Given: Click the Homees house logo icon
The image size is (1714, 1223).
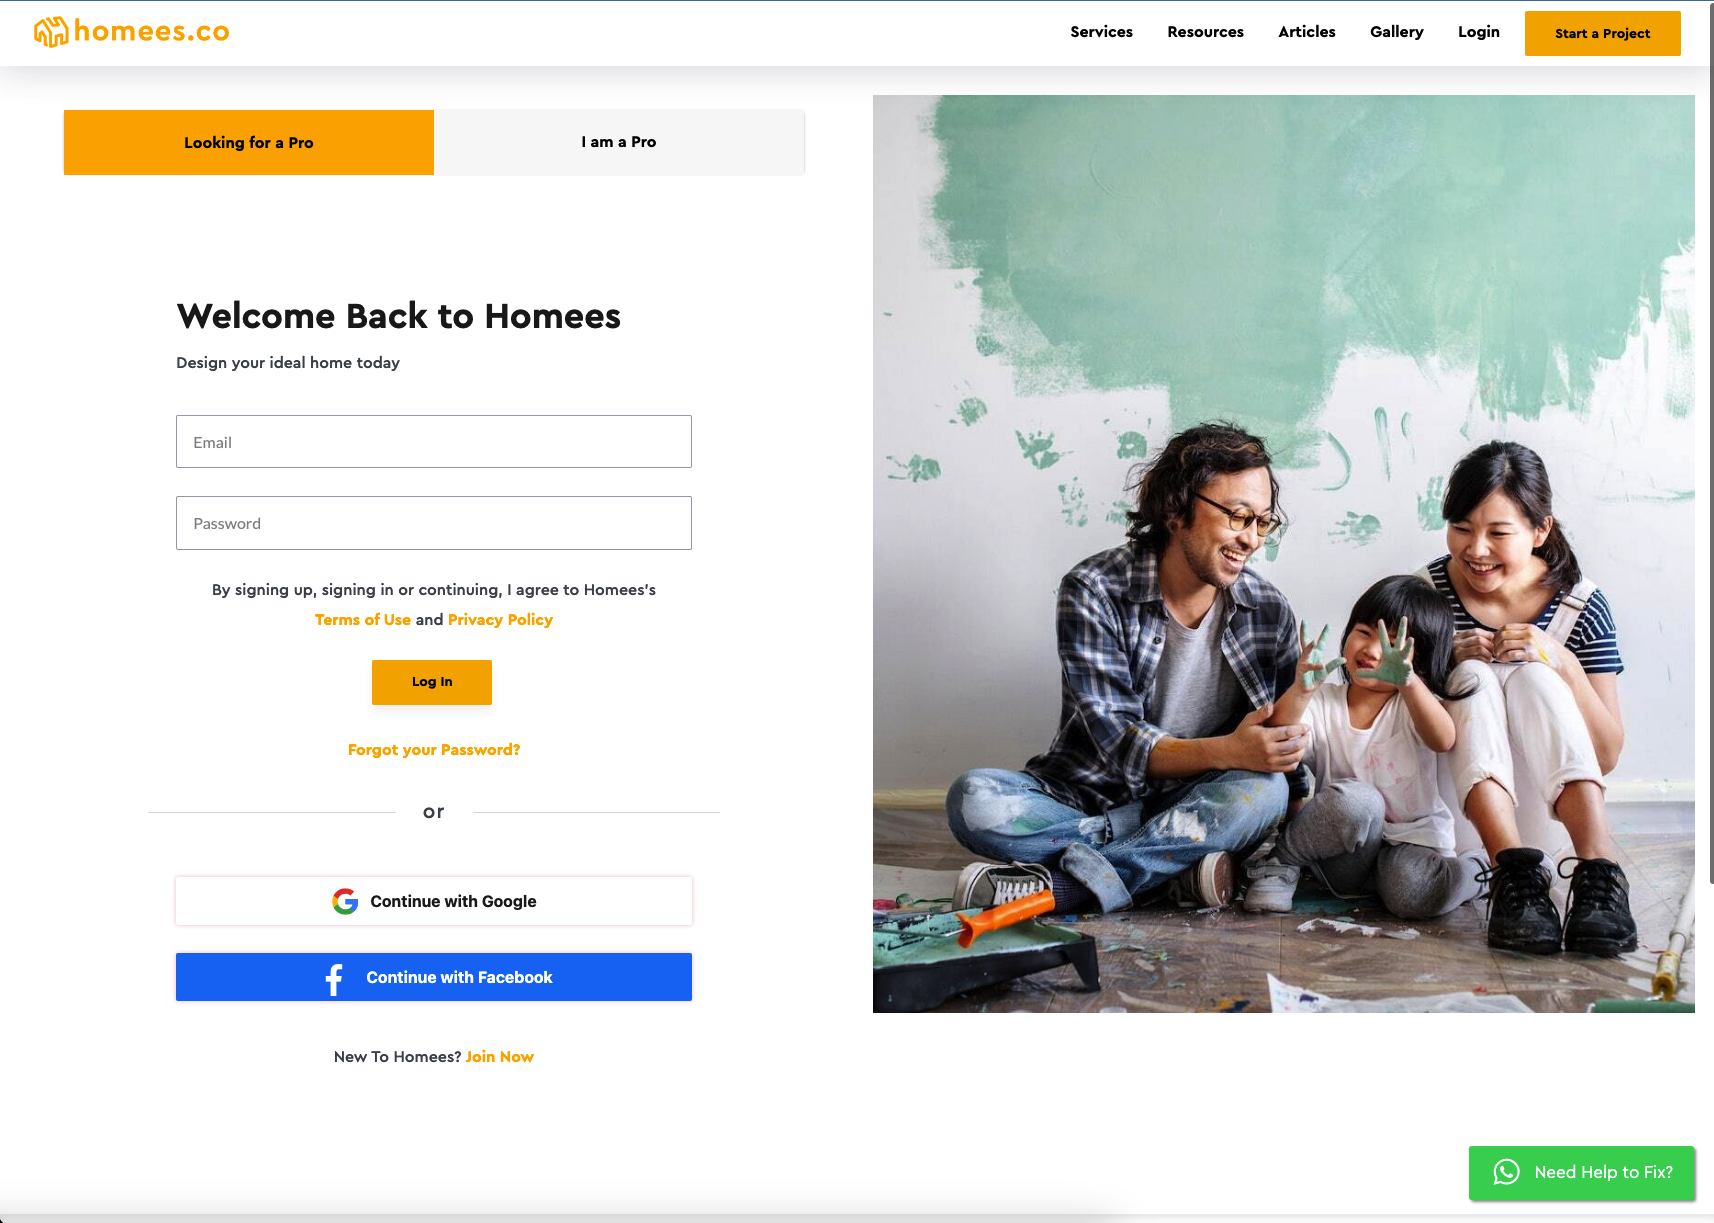Looking at the screenshot, I should (51, 32).
